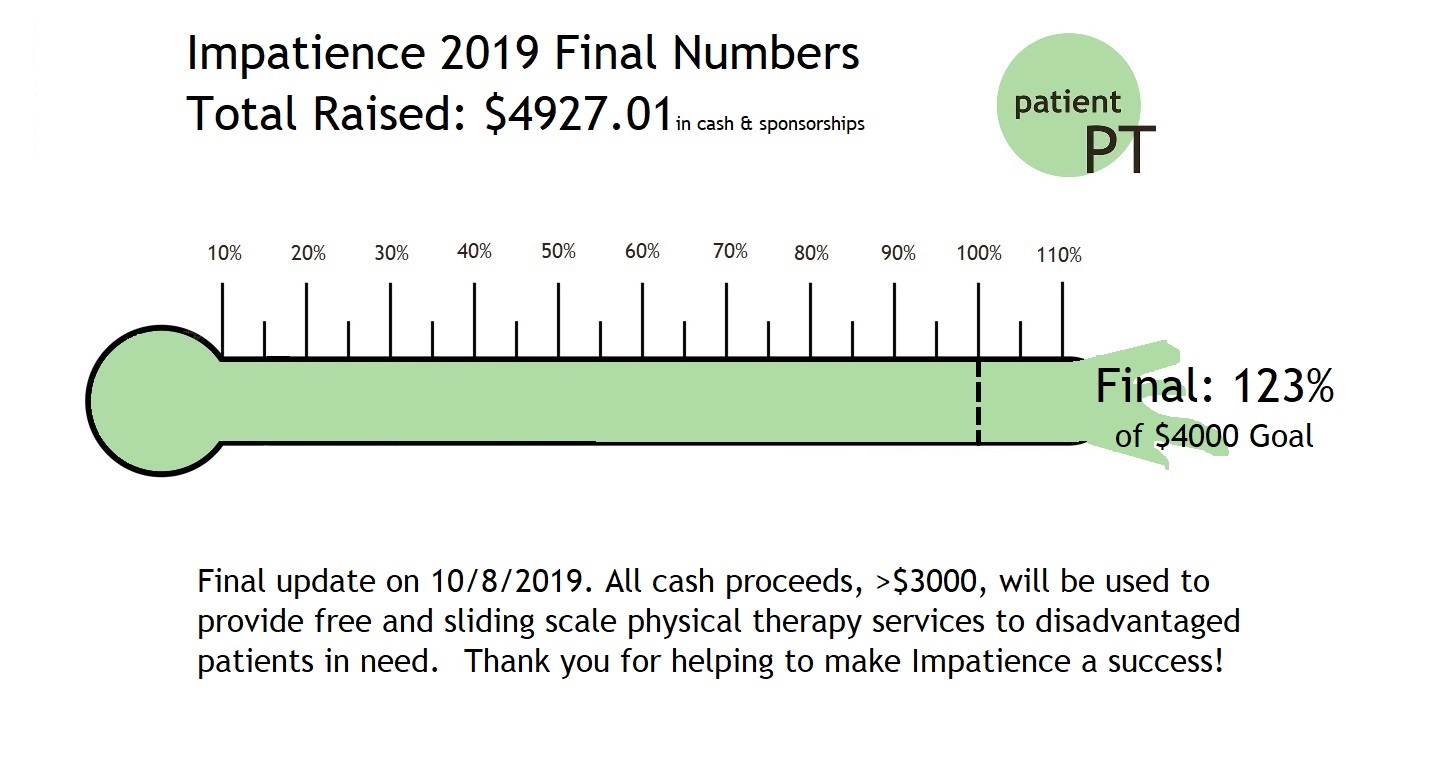1440x760 pixels.
Task: Click the Impatience 2019 Final Numbers heading
Action: coord(523,54)
